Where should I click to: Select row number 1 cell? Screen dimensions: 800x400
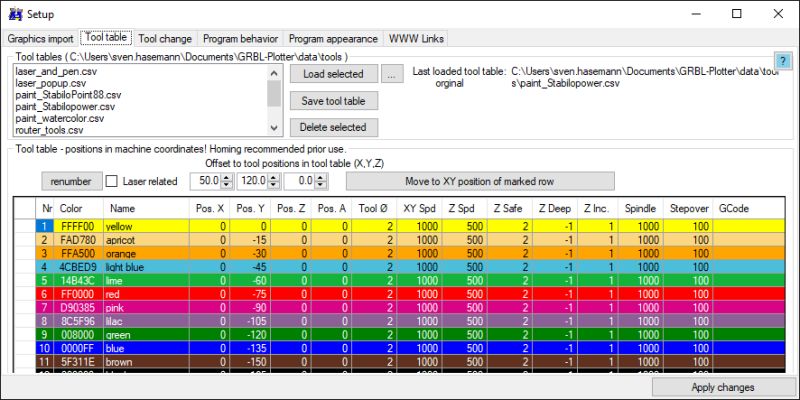(x=45, y=226)
